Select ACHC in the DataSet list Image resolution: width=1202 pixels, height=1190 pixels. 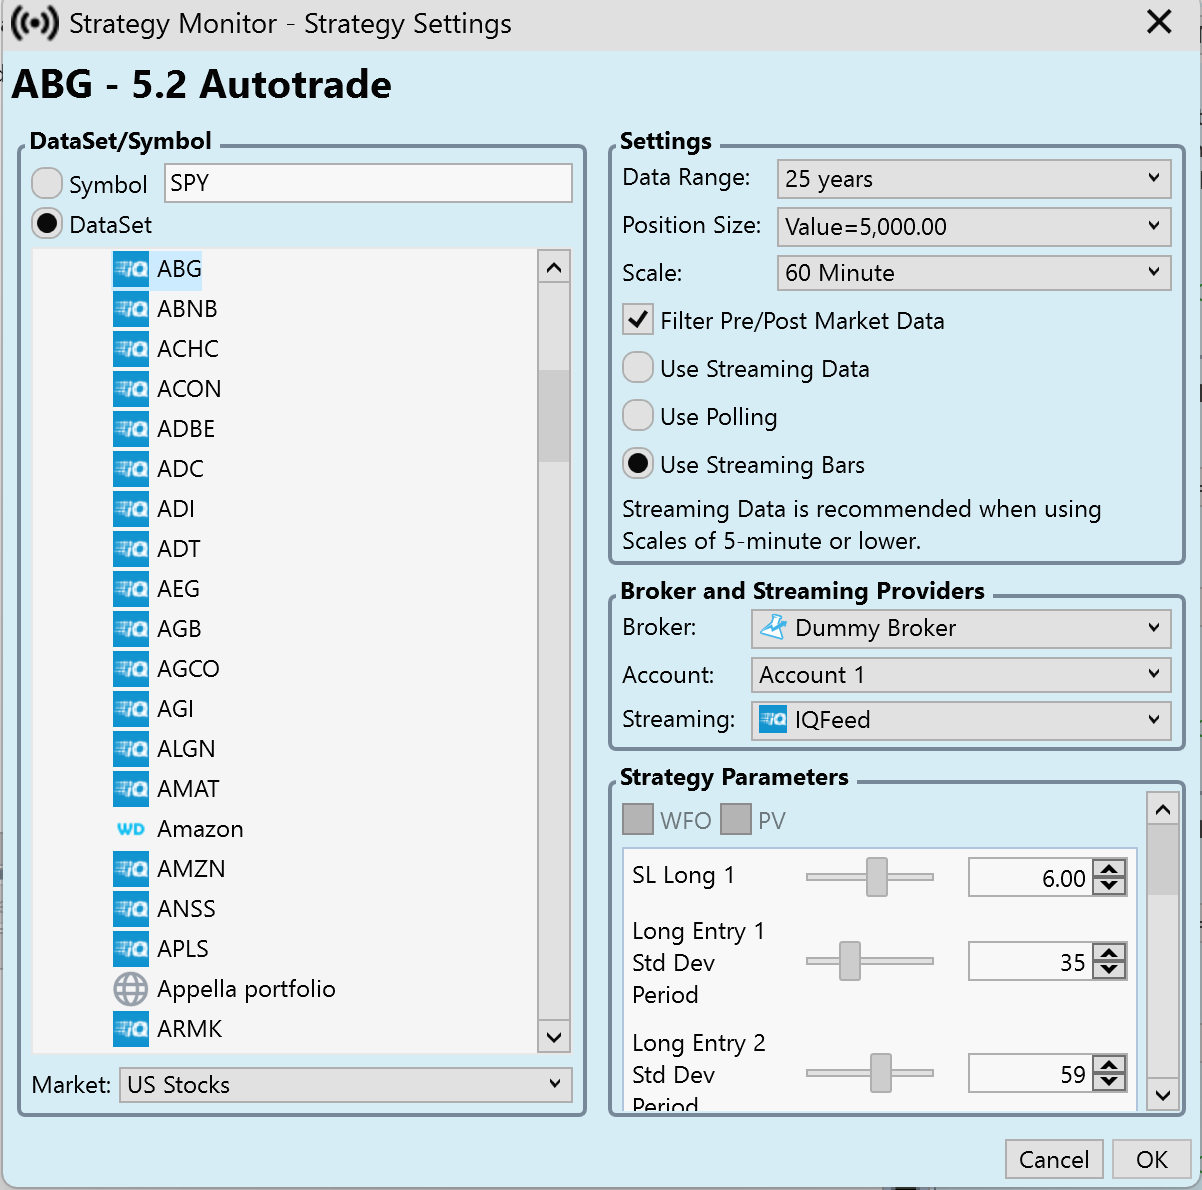pyautogui.click(x=188, y=349)
